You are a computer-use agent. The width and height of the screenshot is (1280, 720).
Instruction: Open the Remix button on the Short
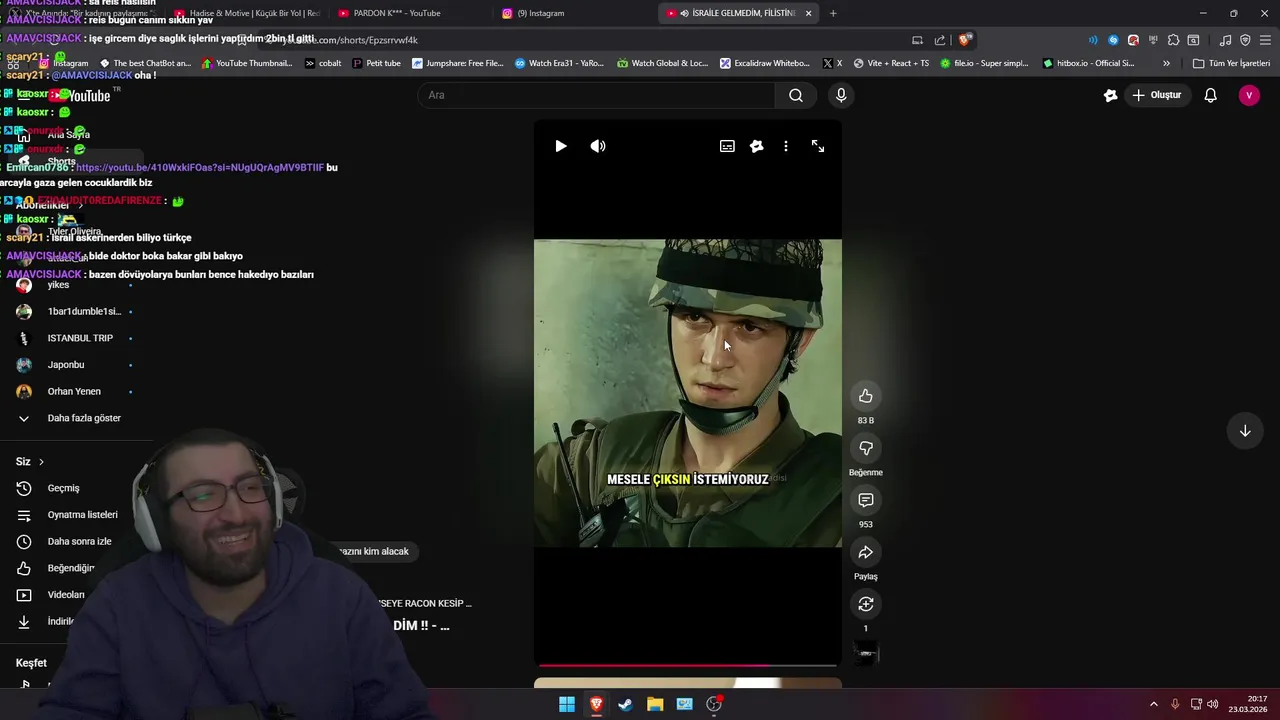point(866,604)
